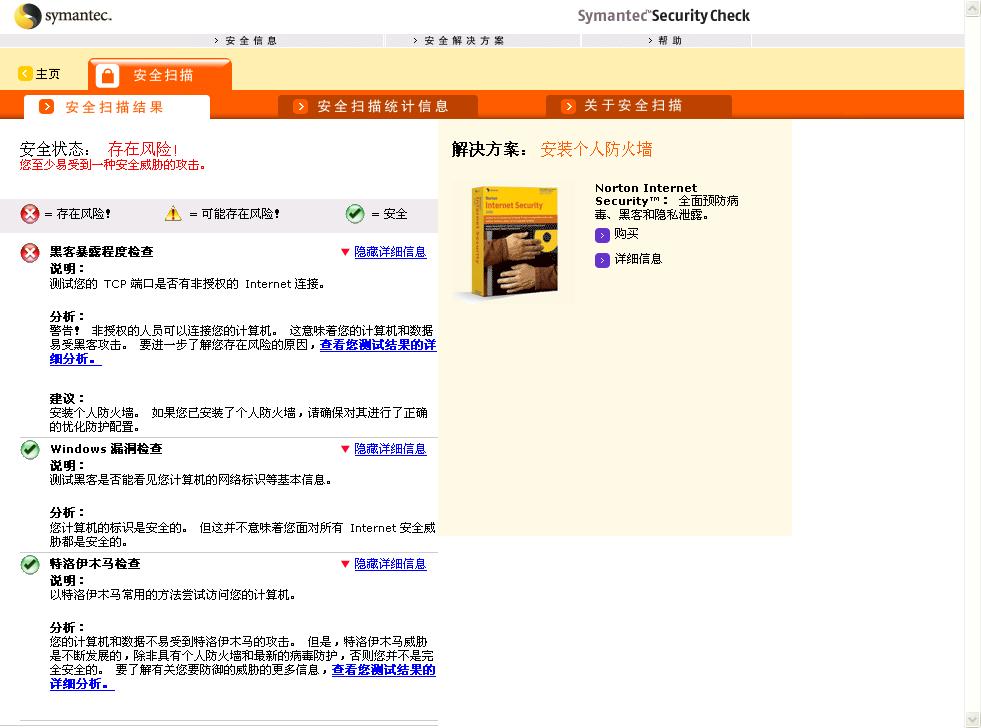Click the yellow warning legend icon

pos(173,214)
